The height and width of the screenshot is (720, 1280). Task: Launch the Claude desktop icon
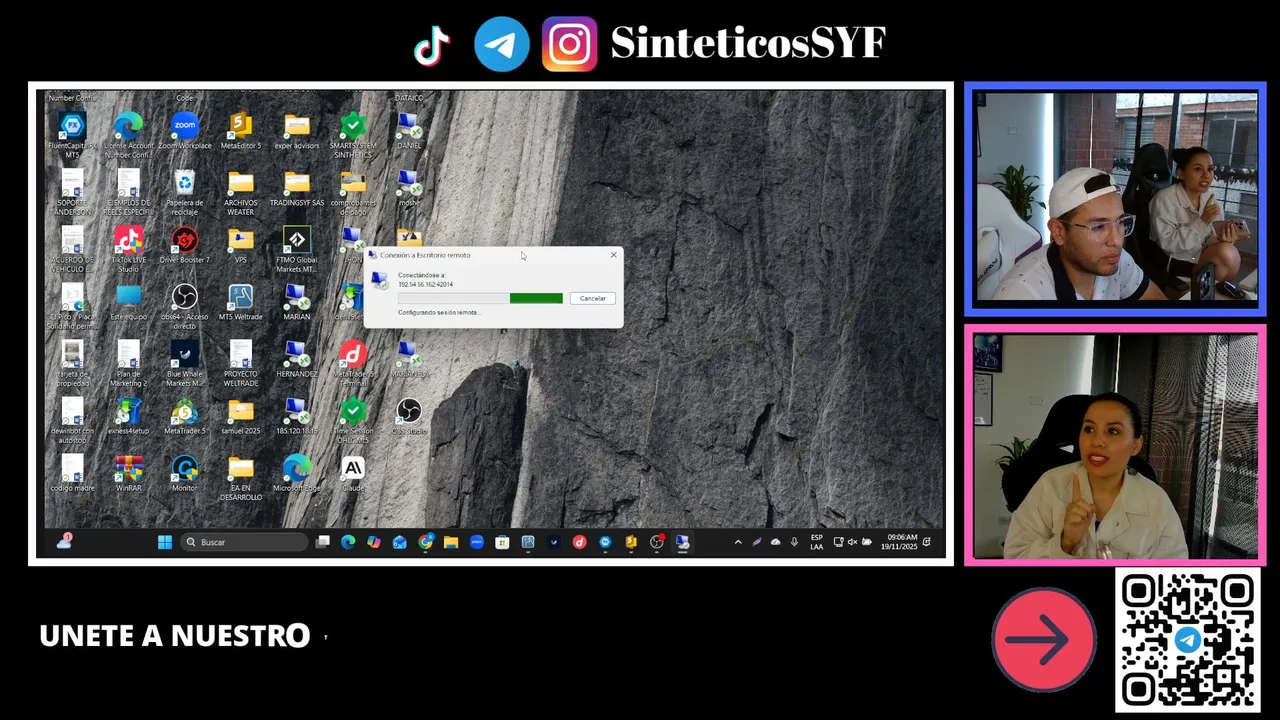pyautogui.click(x=352, y=473)
